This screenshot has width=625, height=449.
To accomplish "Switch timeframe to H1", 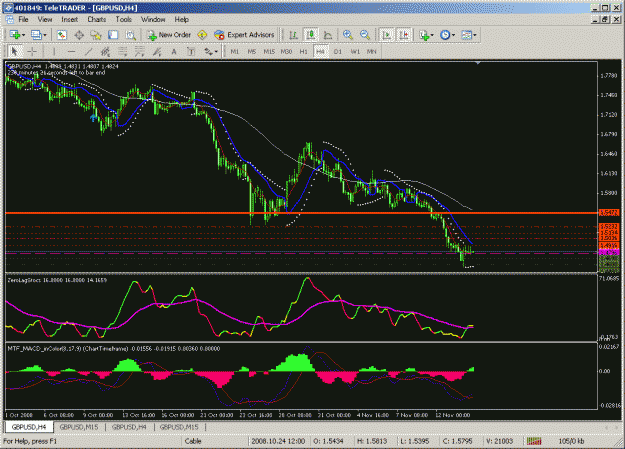I will pos(303,51).
